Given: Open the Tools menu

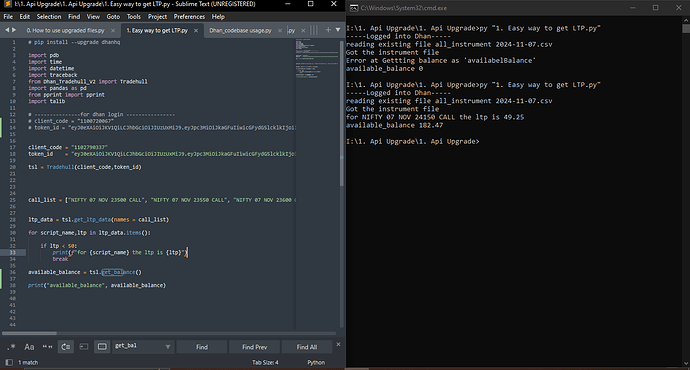Looking at the screenshot, I should [134, 17].
